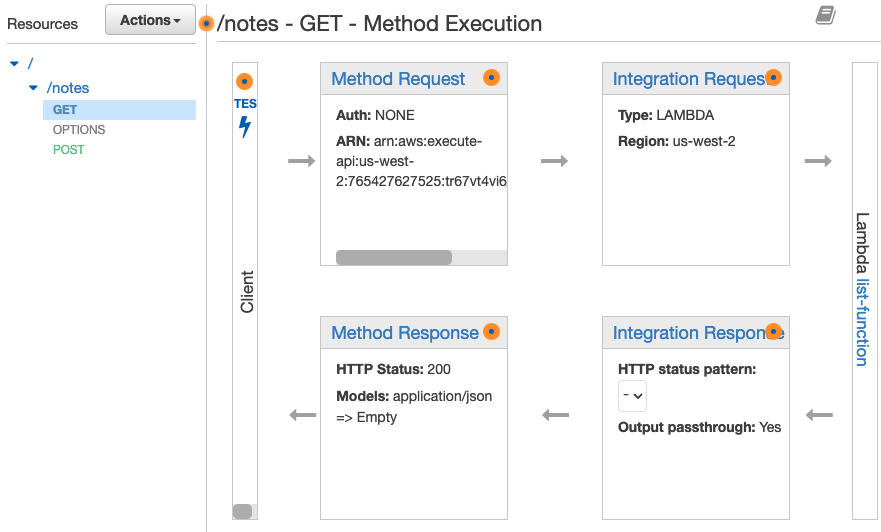This screenshot has width=881, height=532.
Task: Click the orange hint dot on Method Response
Action: tap(491, 331)
